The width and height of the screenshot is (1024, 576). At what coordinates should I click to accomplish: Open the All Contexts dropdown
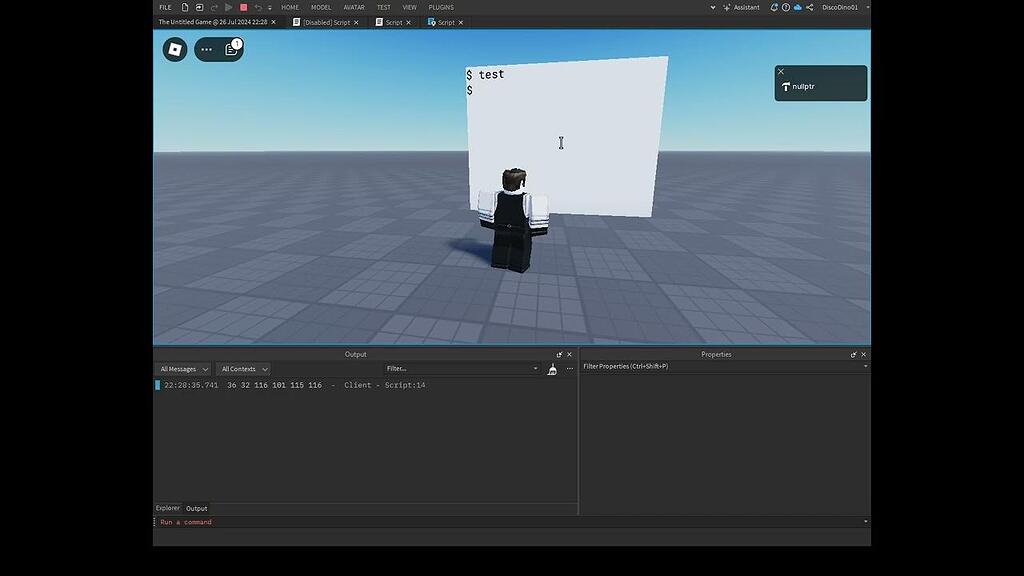(243, 369)
